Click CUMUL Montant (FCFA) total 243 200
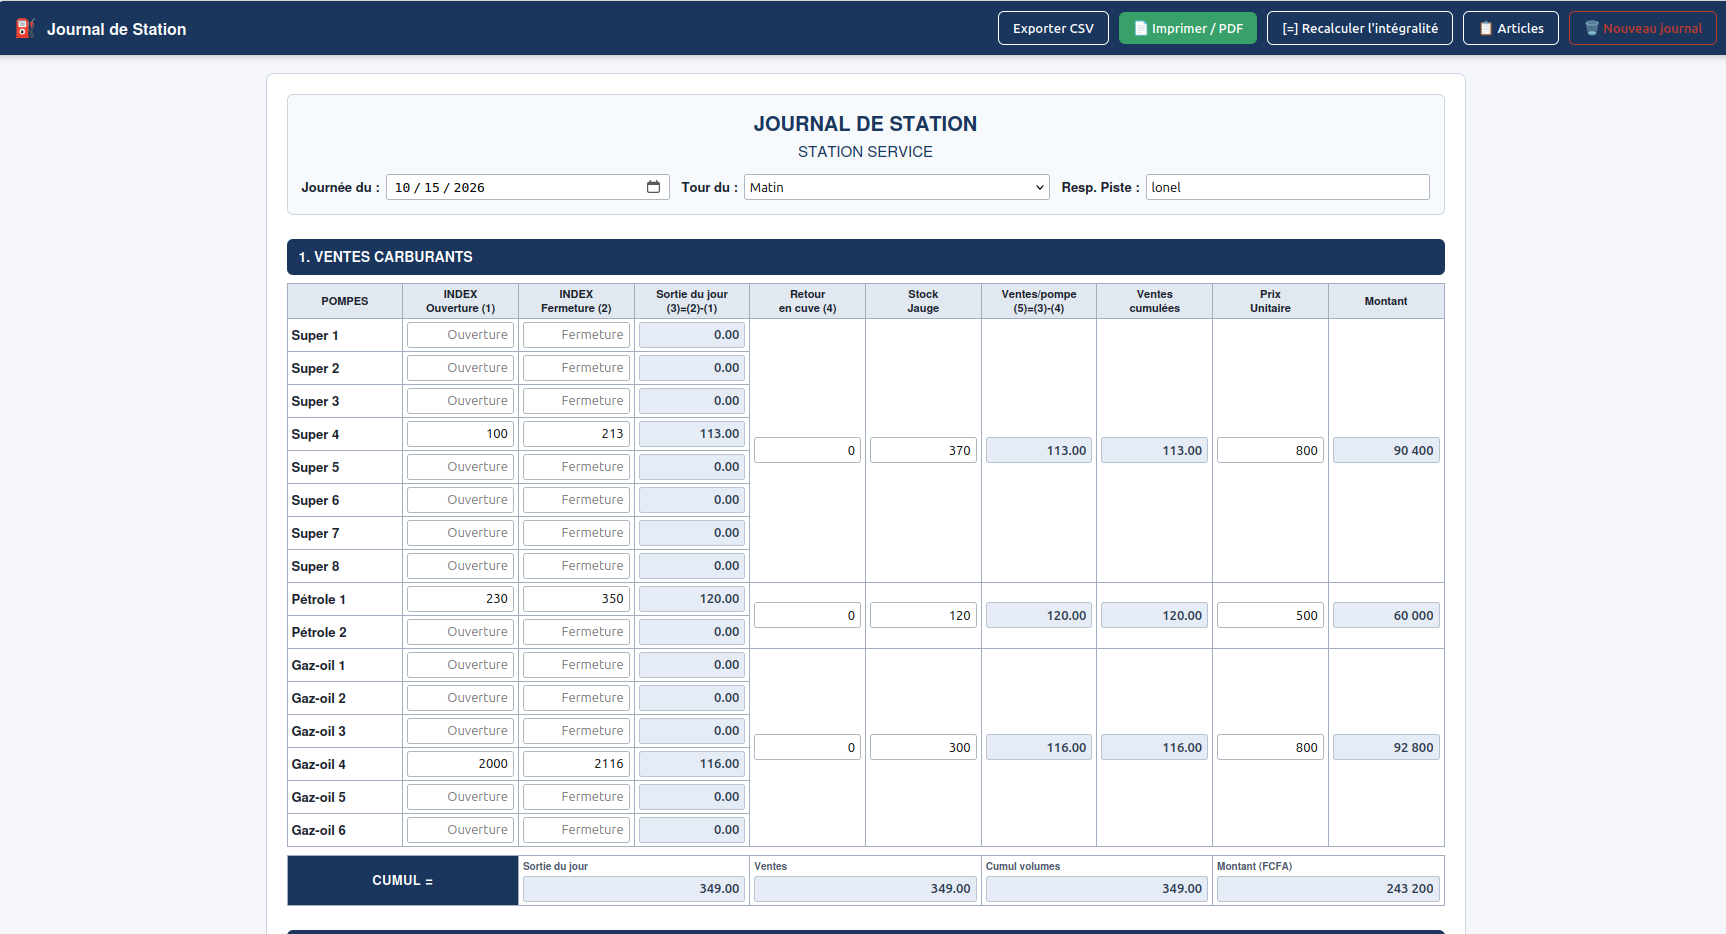The image size is (1726, 934). tap(1328, 889)
